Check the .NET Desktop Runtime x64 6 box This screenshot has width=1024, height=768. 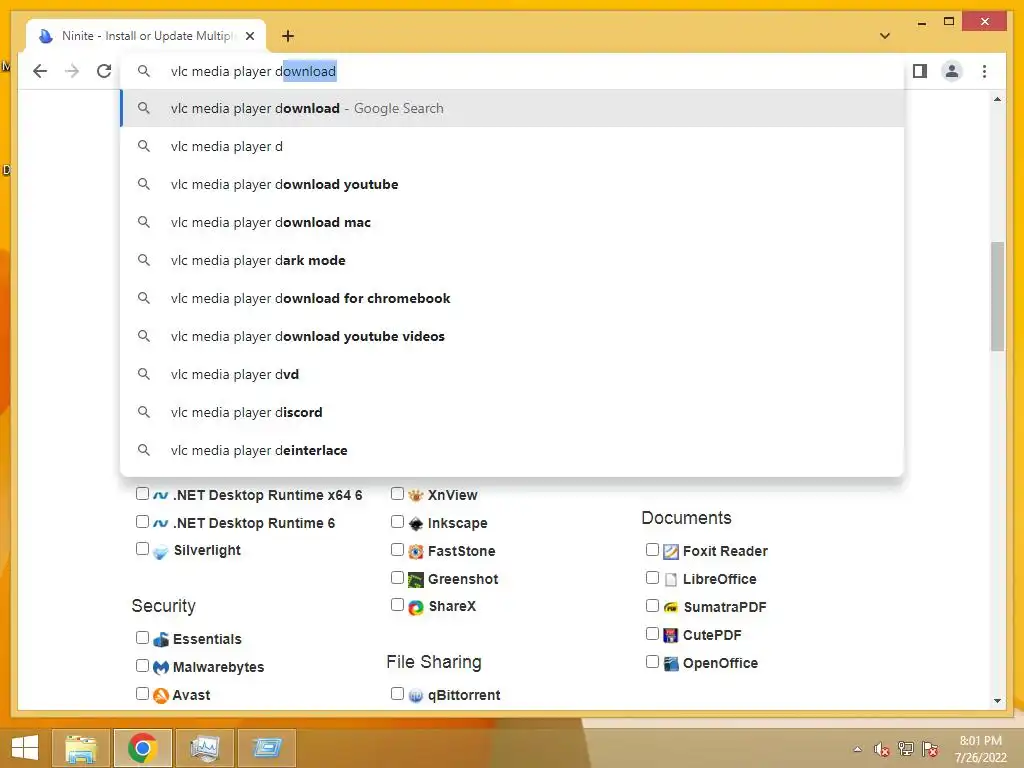(x=142, y=494)
